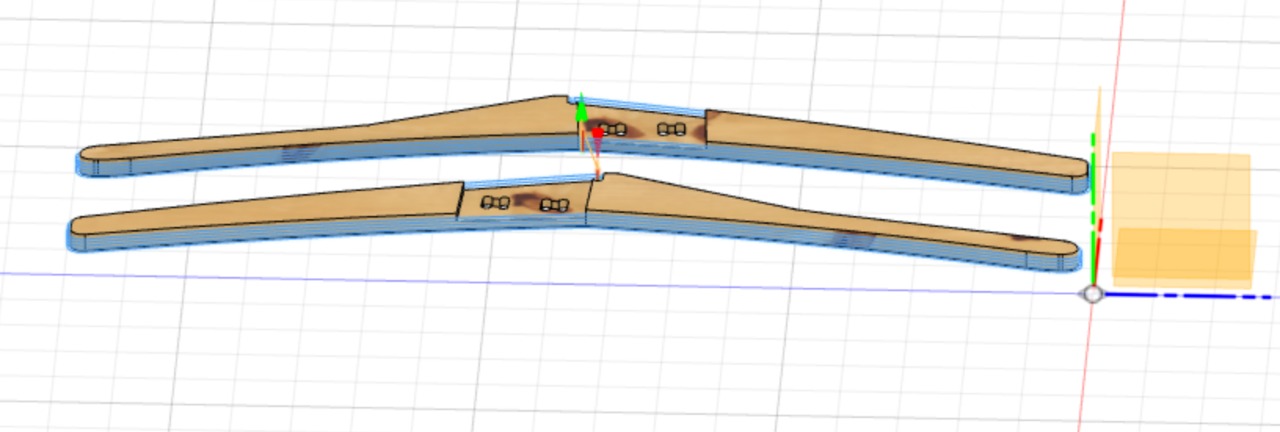The width and height of the screenshot is (1280, 432).
Task: Click the lower part's right hole pair
Action: tap(554, 205)
